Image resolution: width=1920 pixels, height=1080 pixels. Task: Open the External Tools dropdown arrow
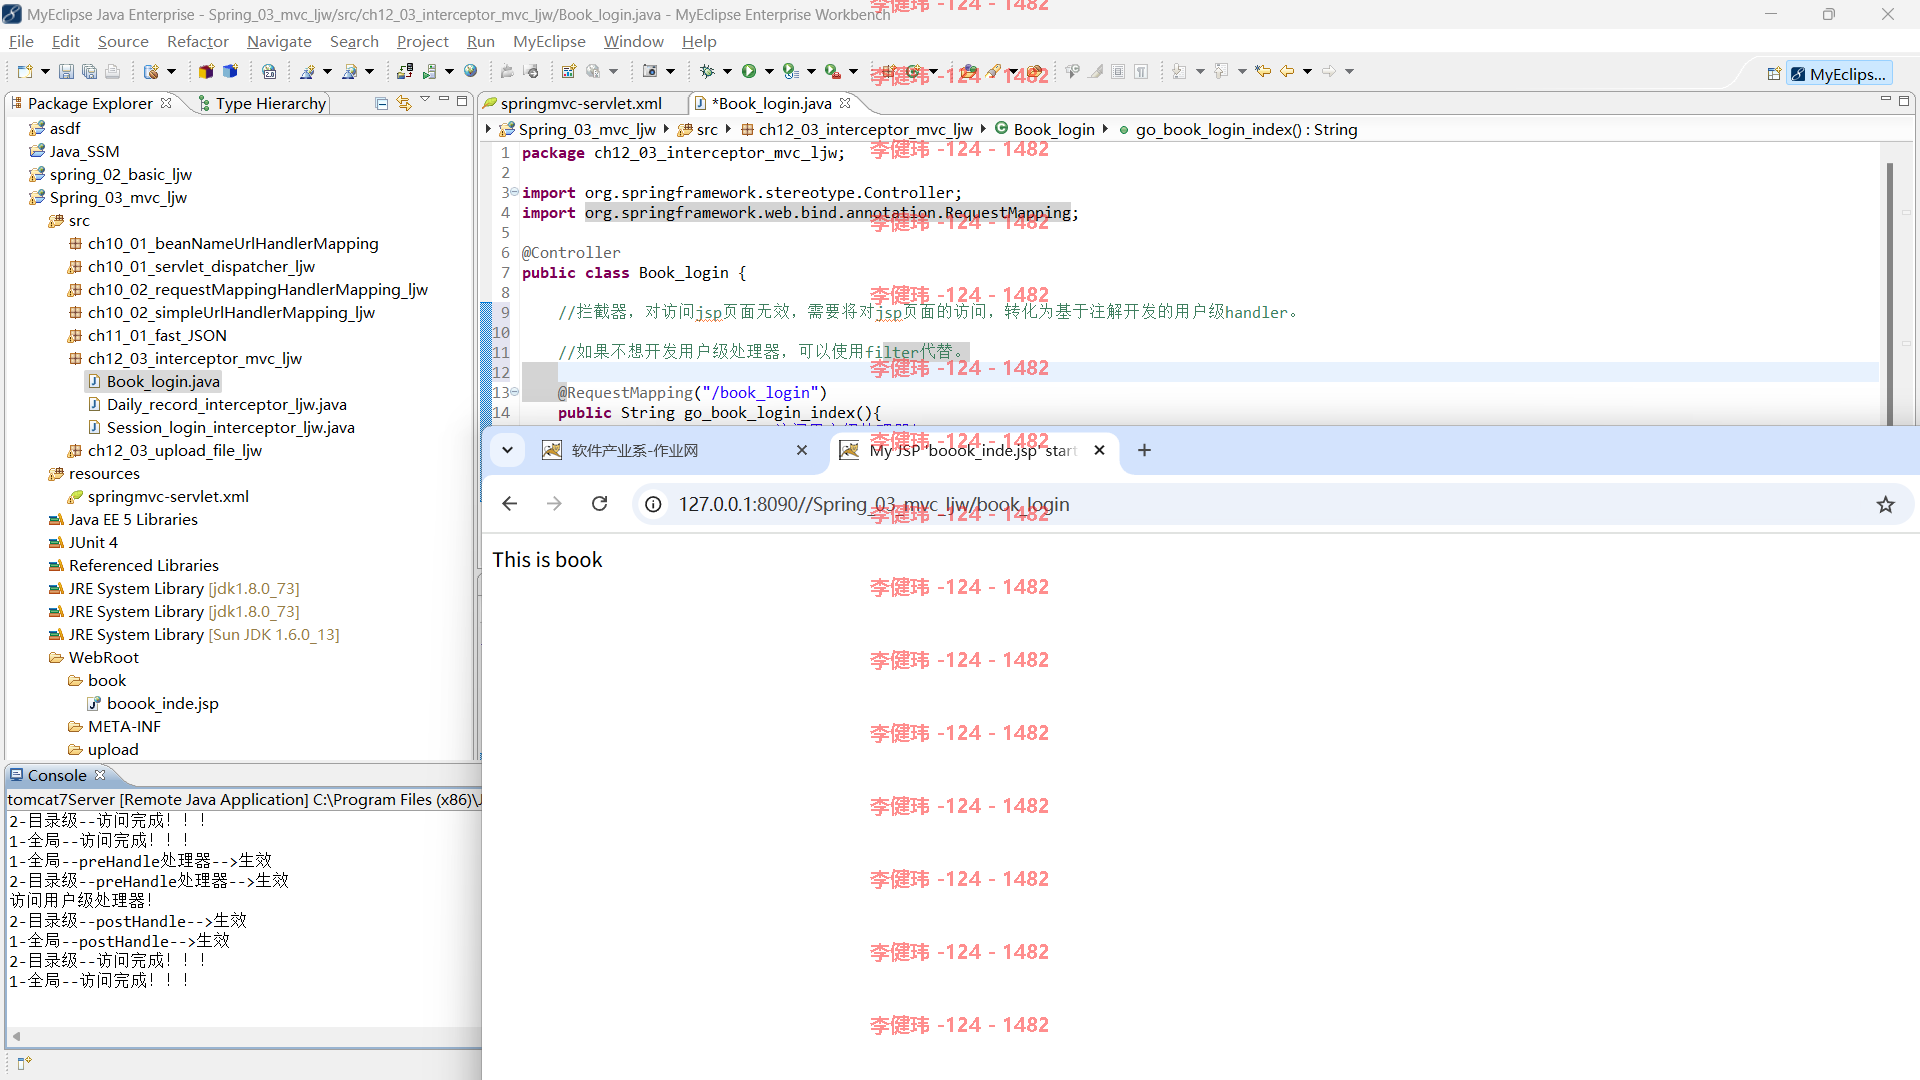click(853, 71)
